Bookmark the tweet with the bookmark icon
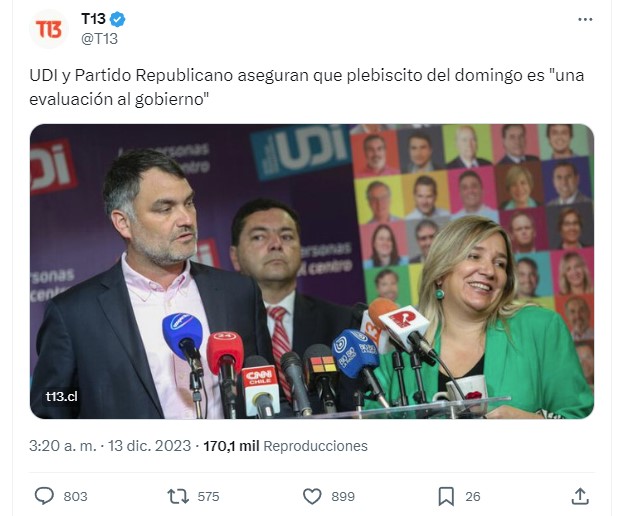622x516 pixels. (x=446, y=496)
